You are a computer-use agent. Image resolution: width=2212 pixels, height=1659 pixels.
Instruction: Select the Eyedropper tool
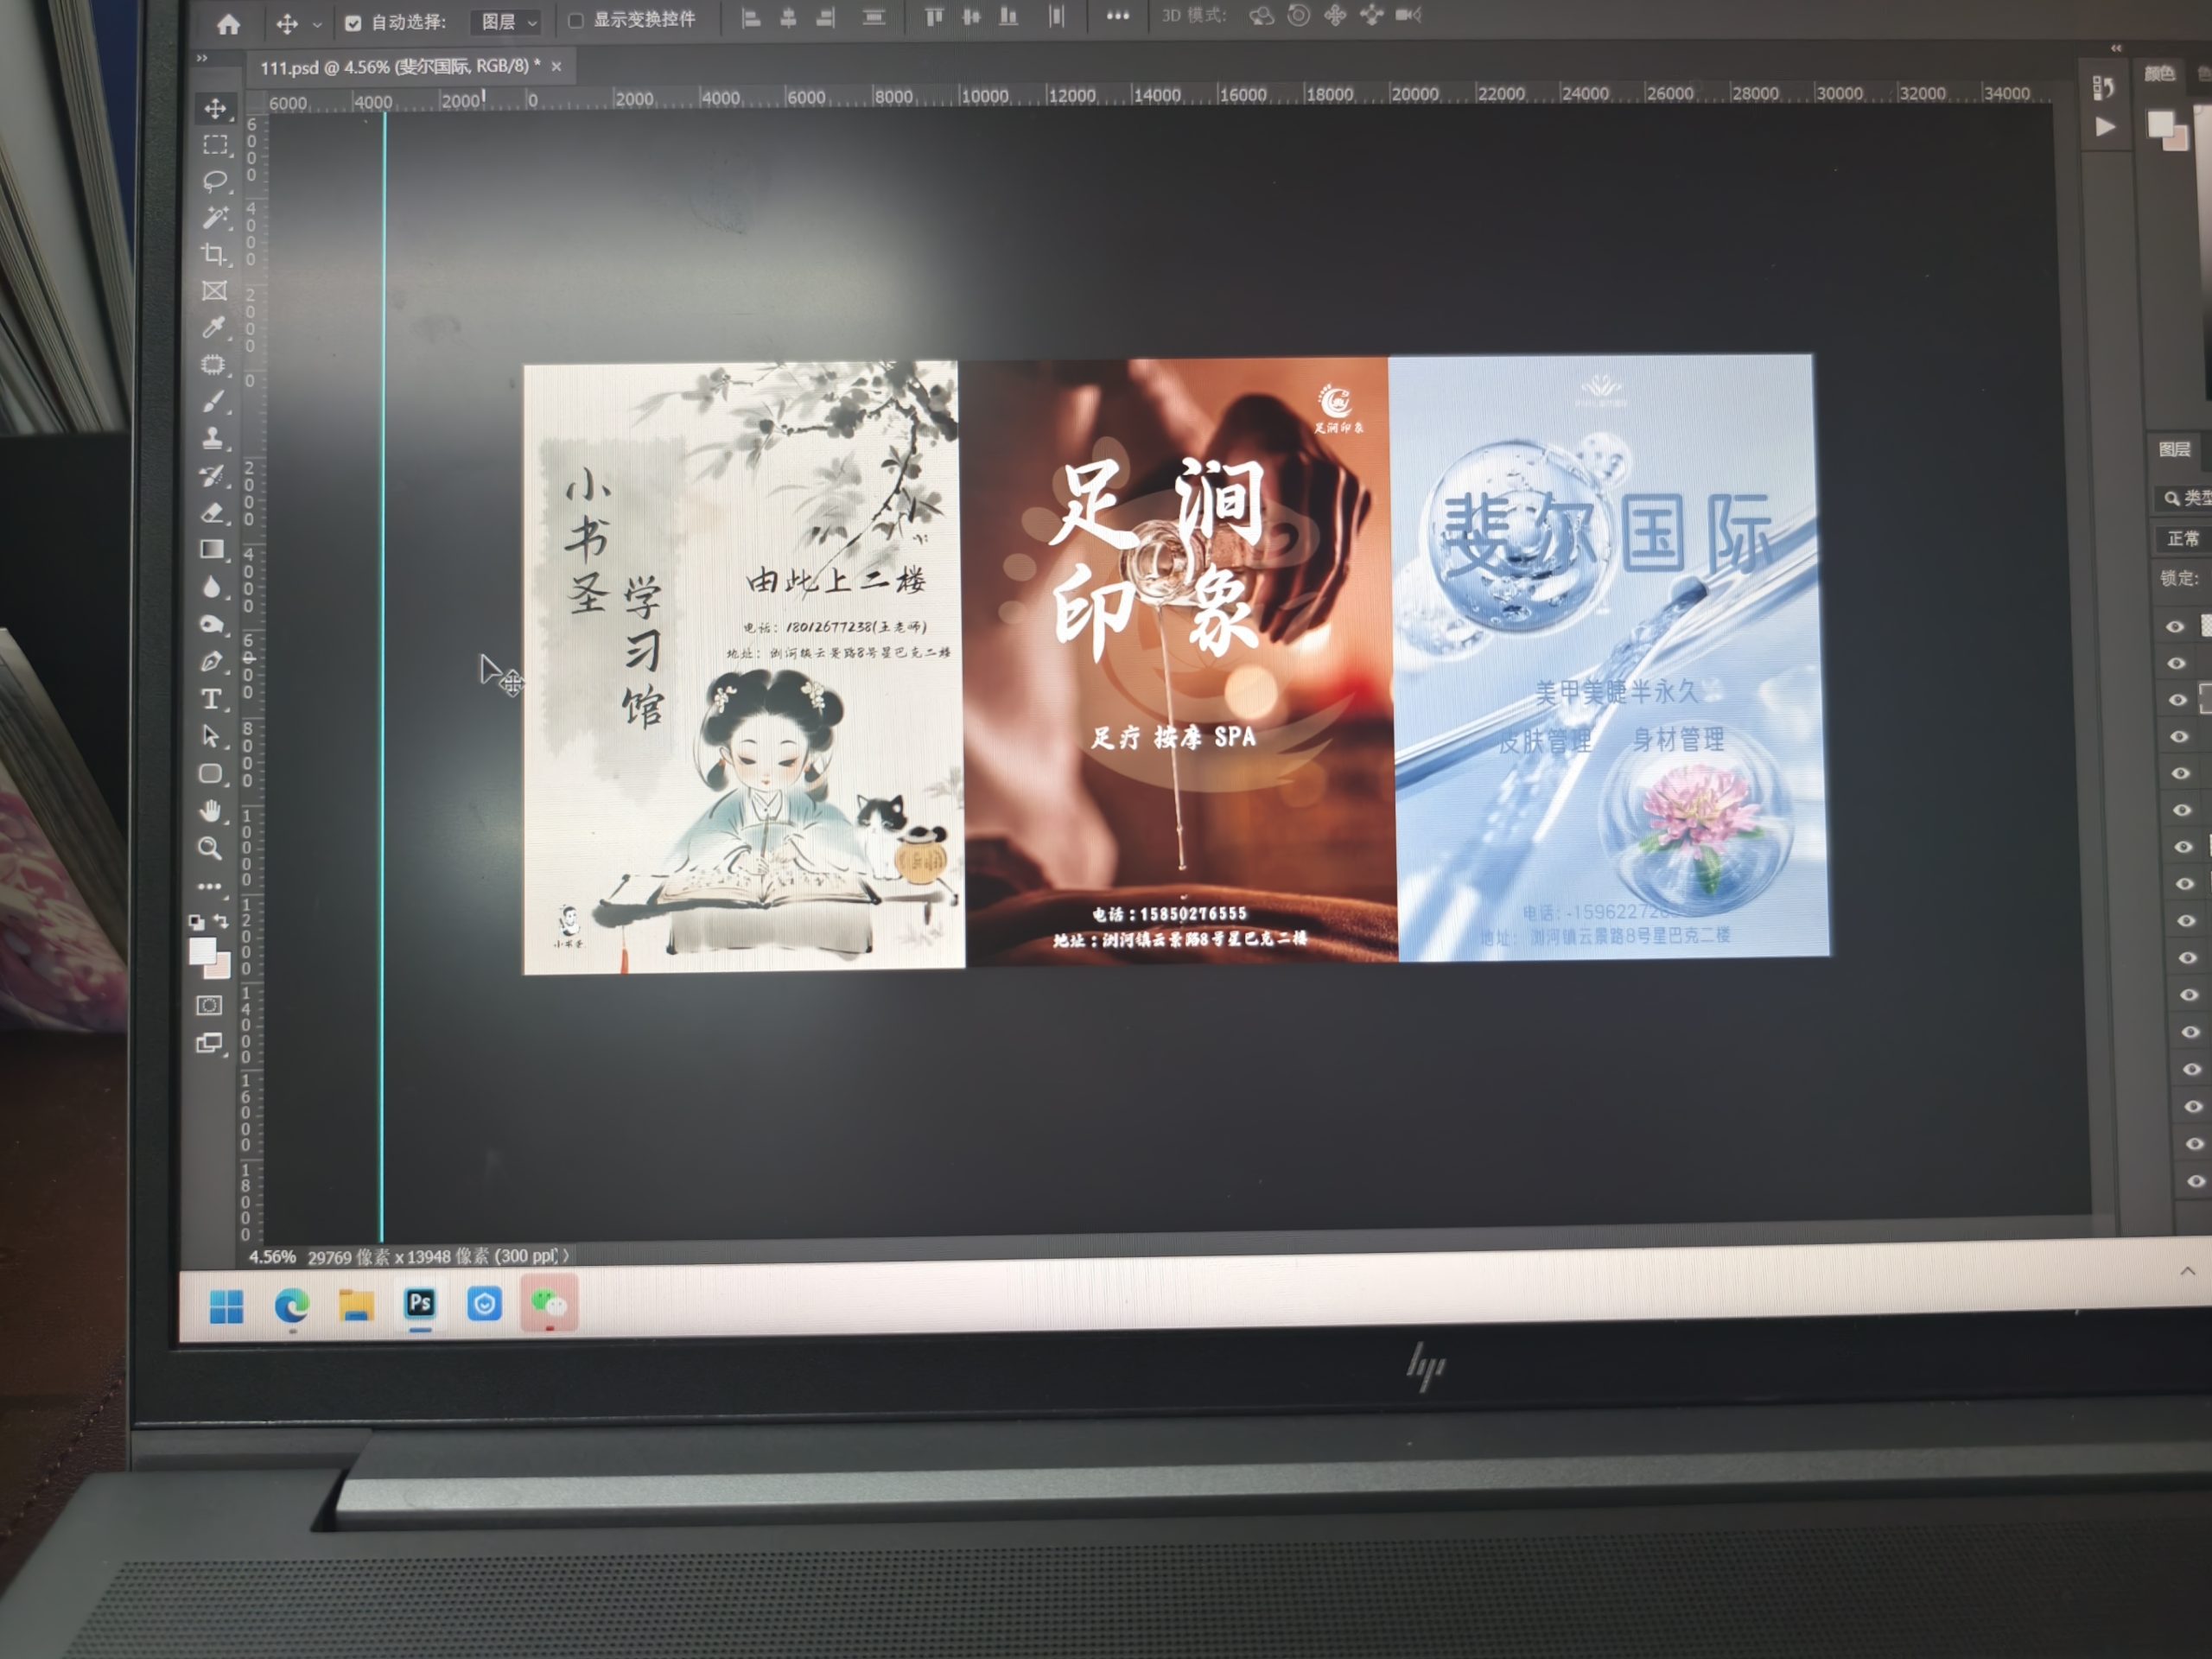click(x=213, y=327)
